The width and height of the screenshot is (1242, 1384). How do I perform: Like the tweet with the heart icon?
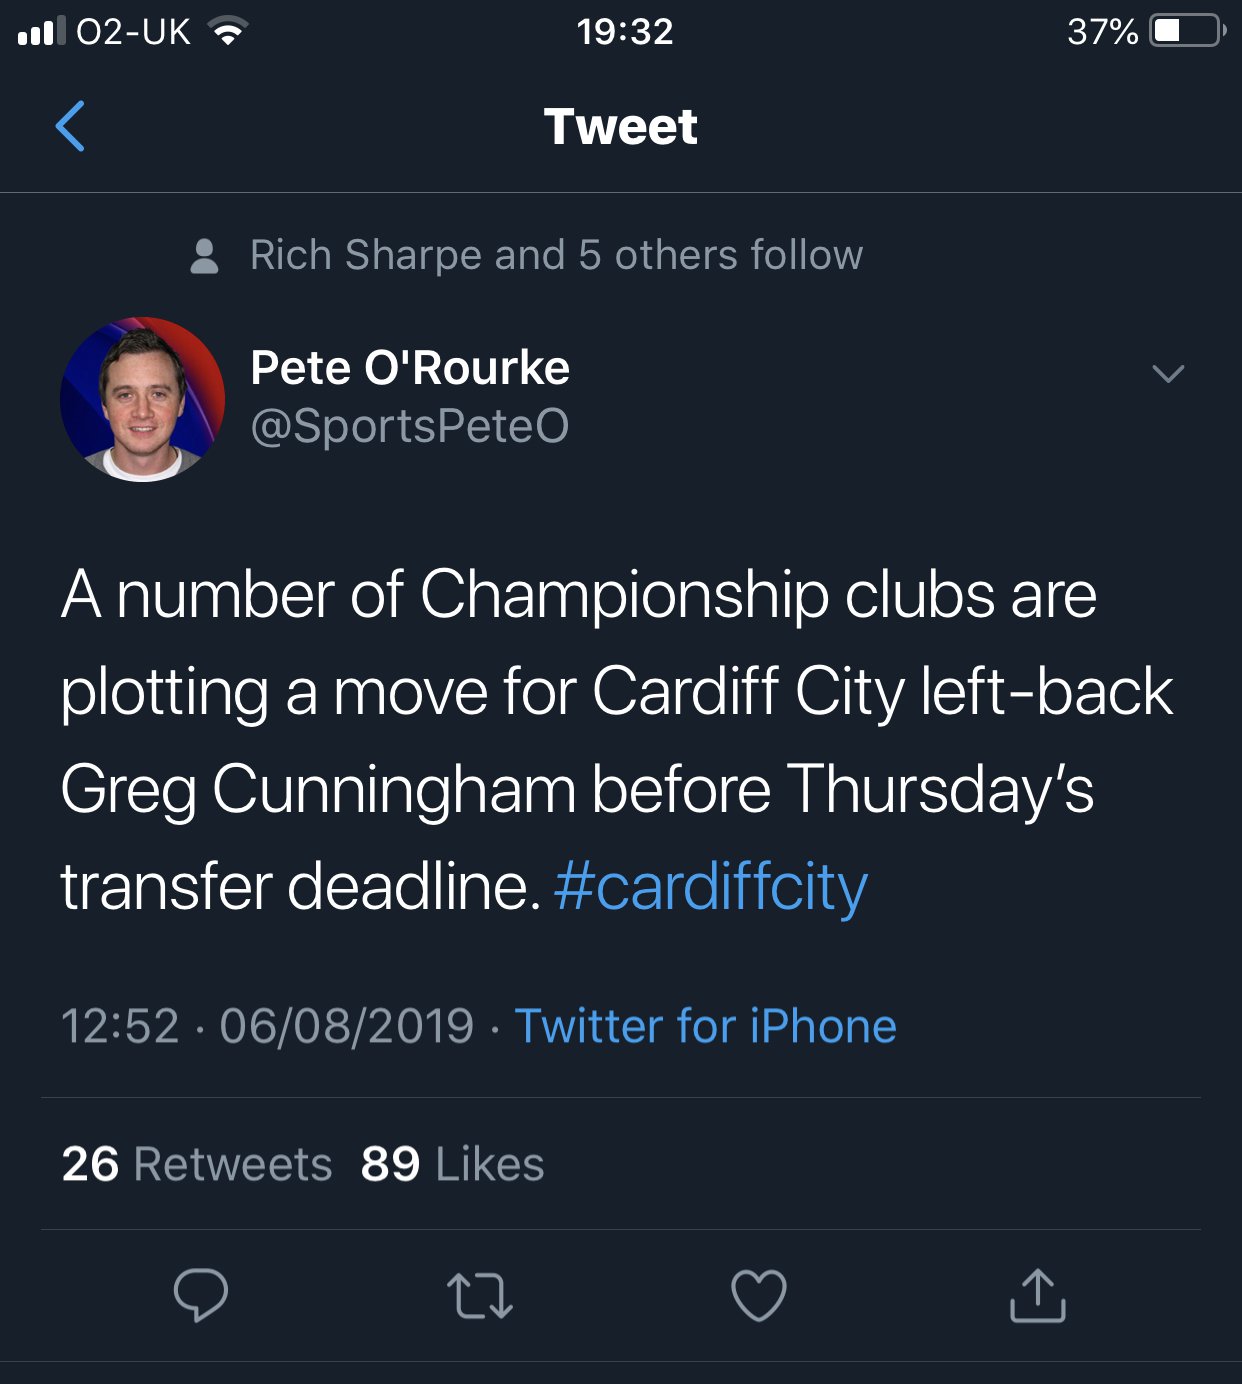[759, 1295]
